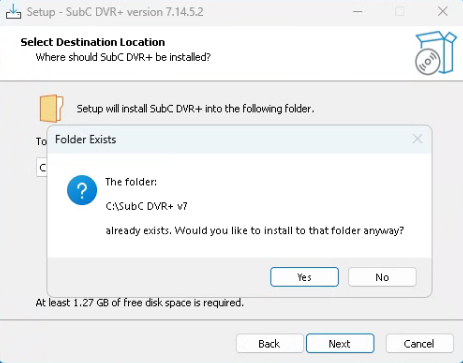Image resolution: width=463 pixels, height=363 pixels.
Task: Click 'Setup will install SubC DVR+' text
Action: tap(195, 109)
